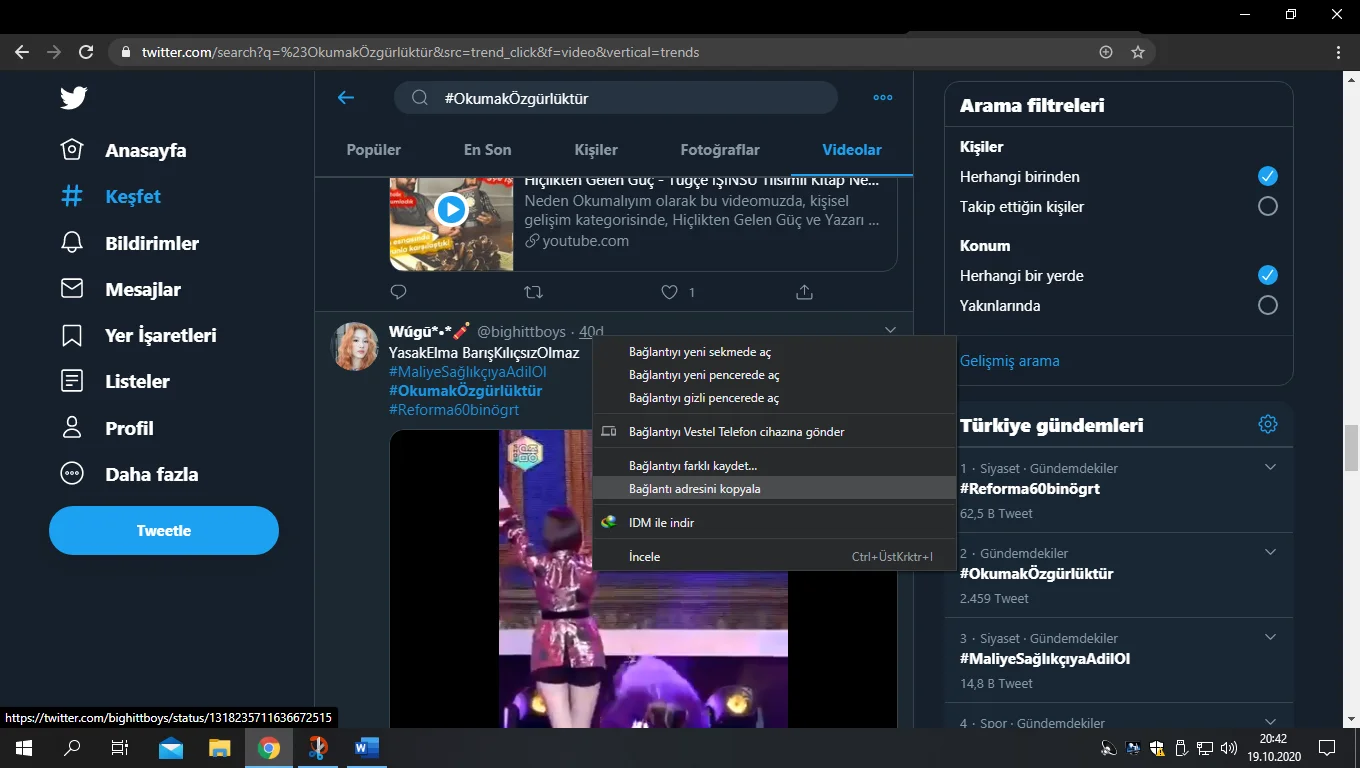Click the #OkumakÖzgürlüktür search field
Screen dimensions: 1360x768
coord(630,98)
